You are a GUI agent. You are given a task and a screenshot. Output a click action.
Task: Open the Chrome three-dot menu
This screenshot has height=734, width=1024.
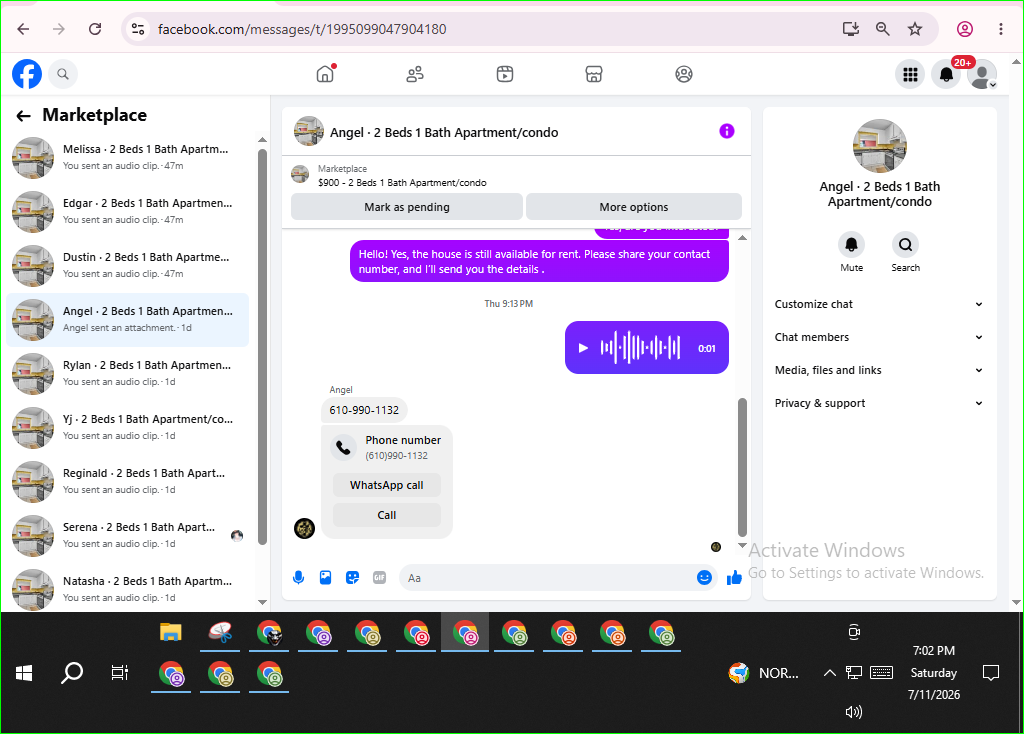pos(1000,29)
